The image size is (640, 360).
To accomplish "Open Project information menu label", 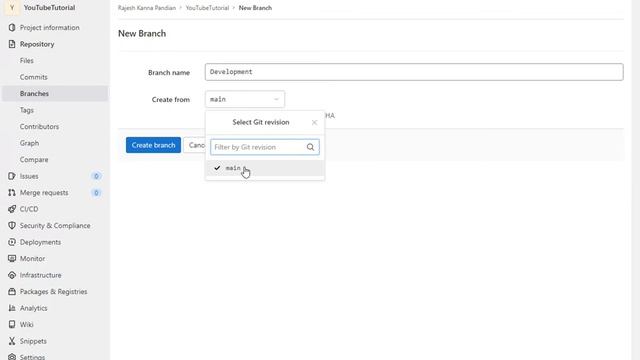I will [50, 28].
